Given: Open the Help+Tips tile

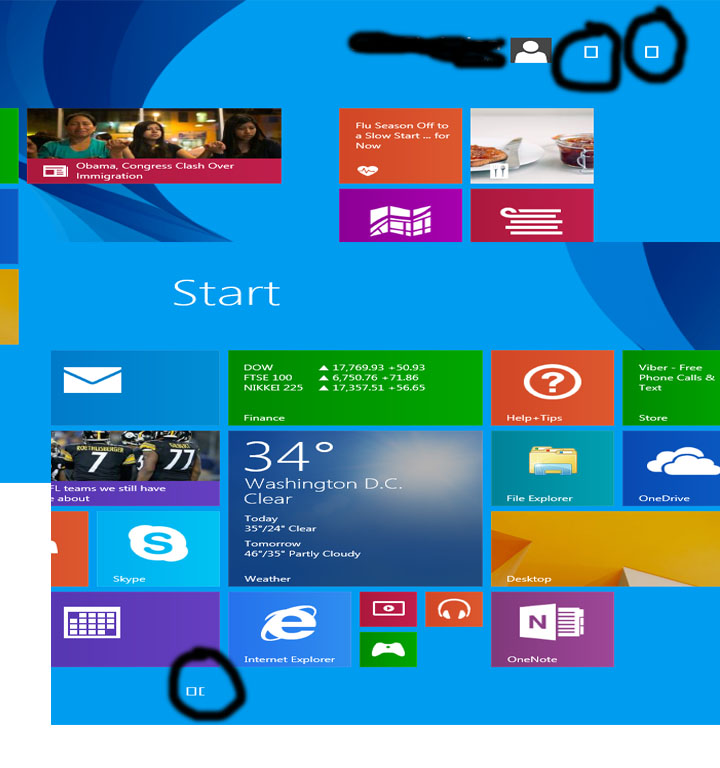Looking at the screenshot, I should tap(552, 388).
